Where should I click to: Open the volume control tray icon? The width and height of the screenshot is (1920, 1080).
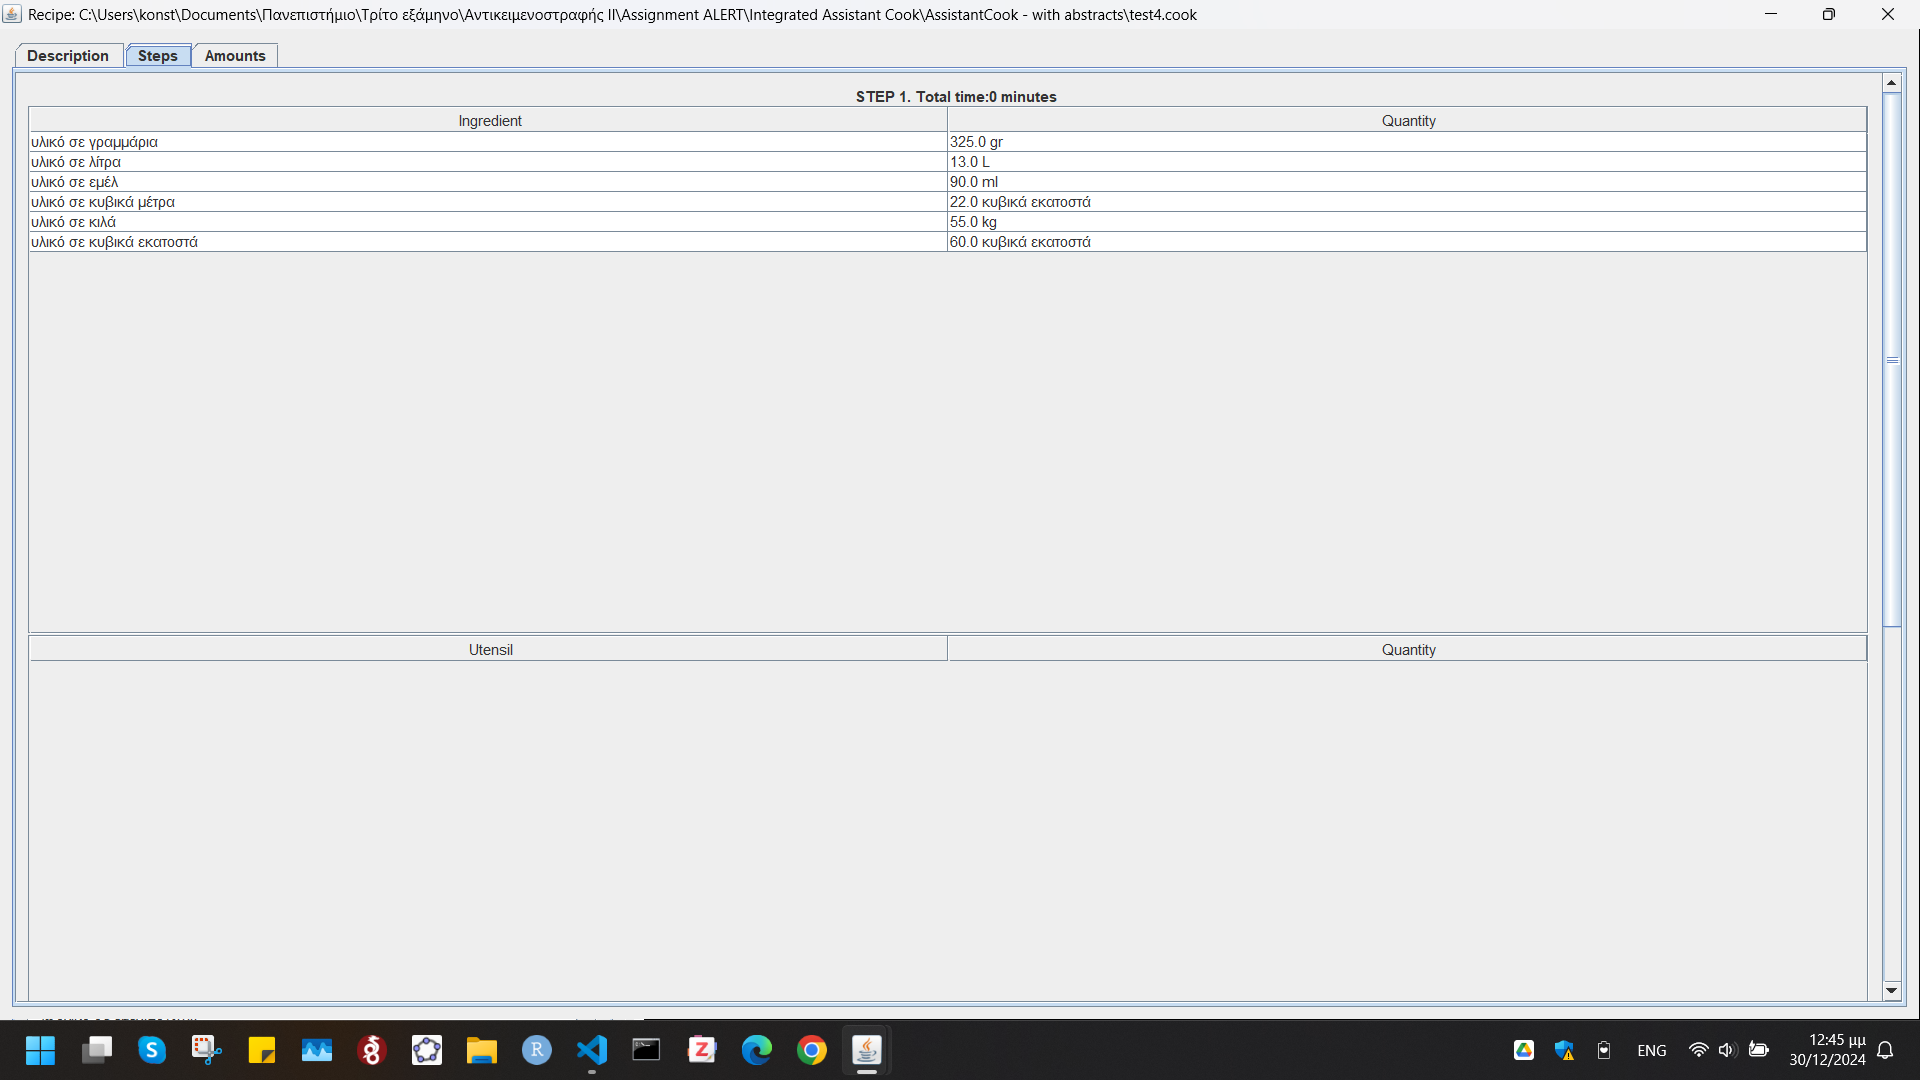[1727, 1050]
